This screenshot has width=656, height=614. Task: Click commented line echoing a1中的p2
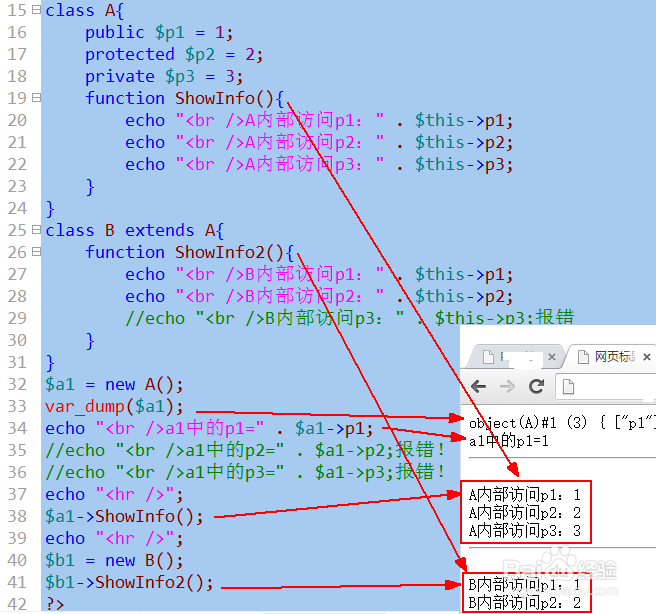pos(245,450)
